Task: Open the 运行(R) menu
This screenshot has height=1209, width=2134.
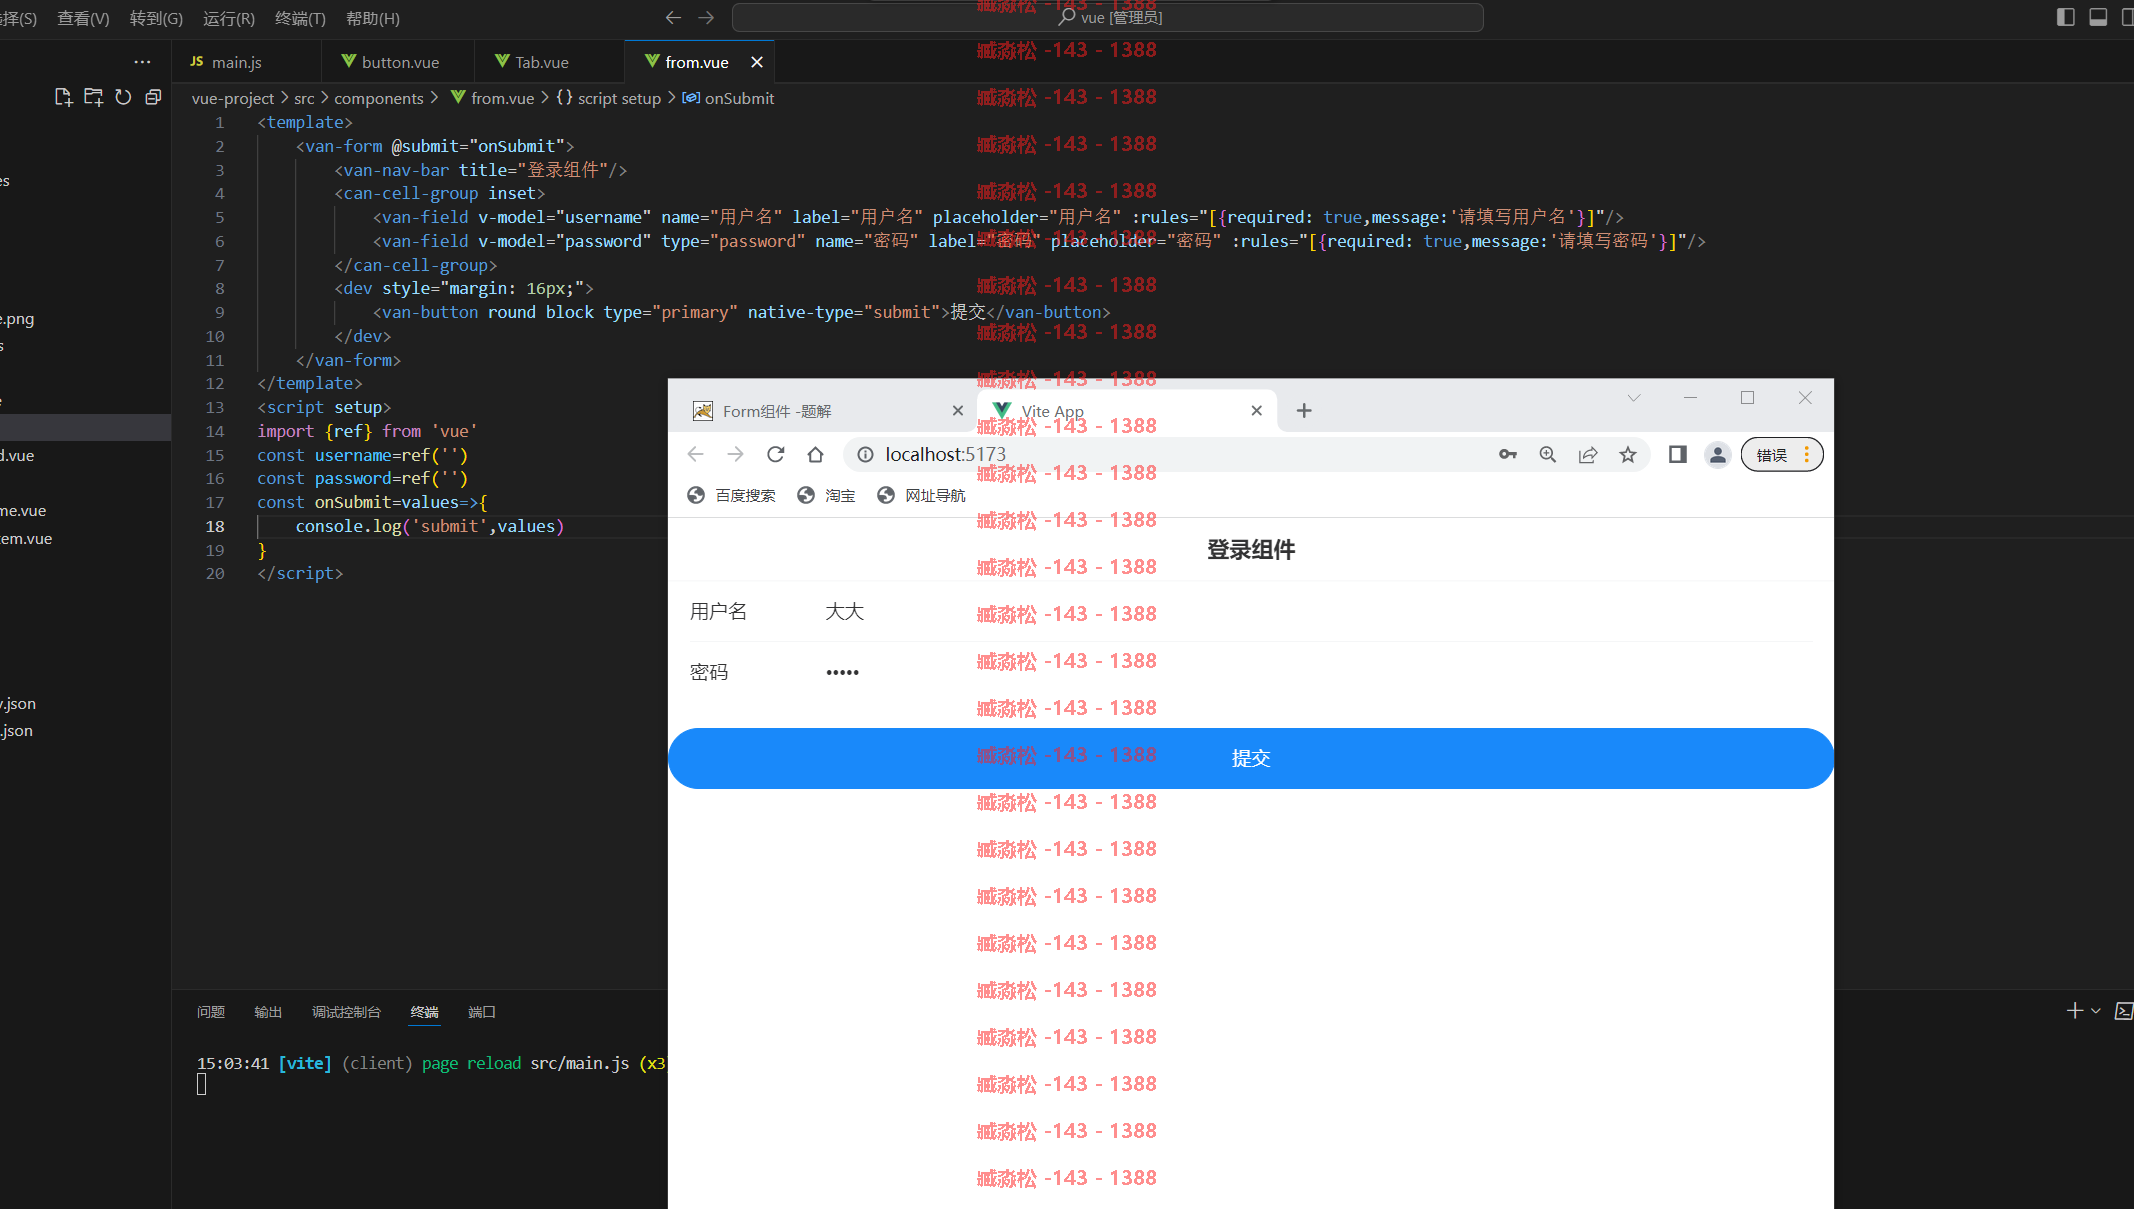Action: (228, 18)
